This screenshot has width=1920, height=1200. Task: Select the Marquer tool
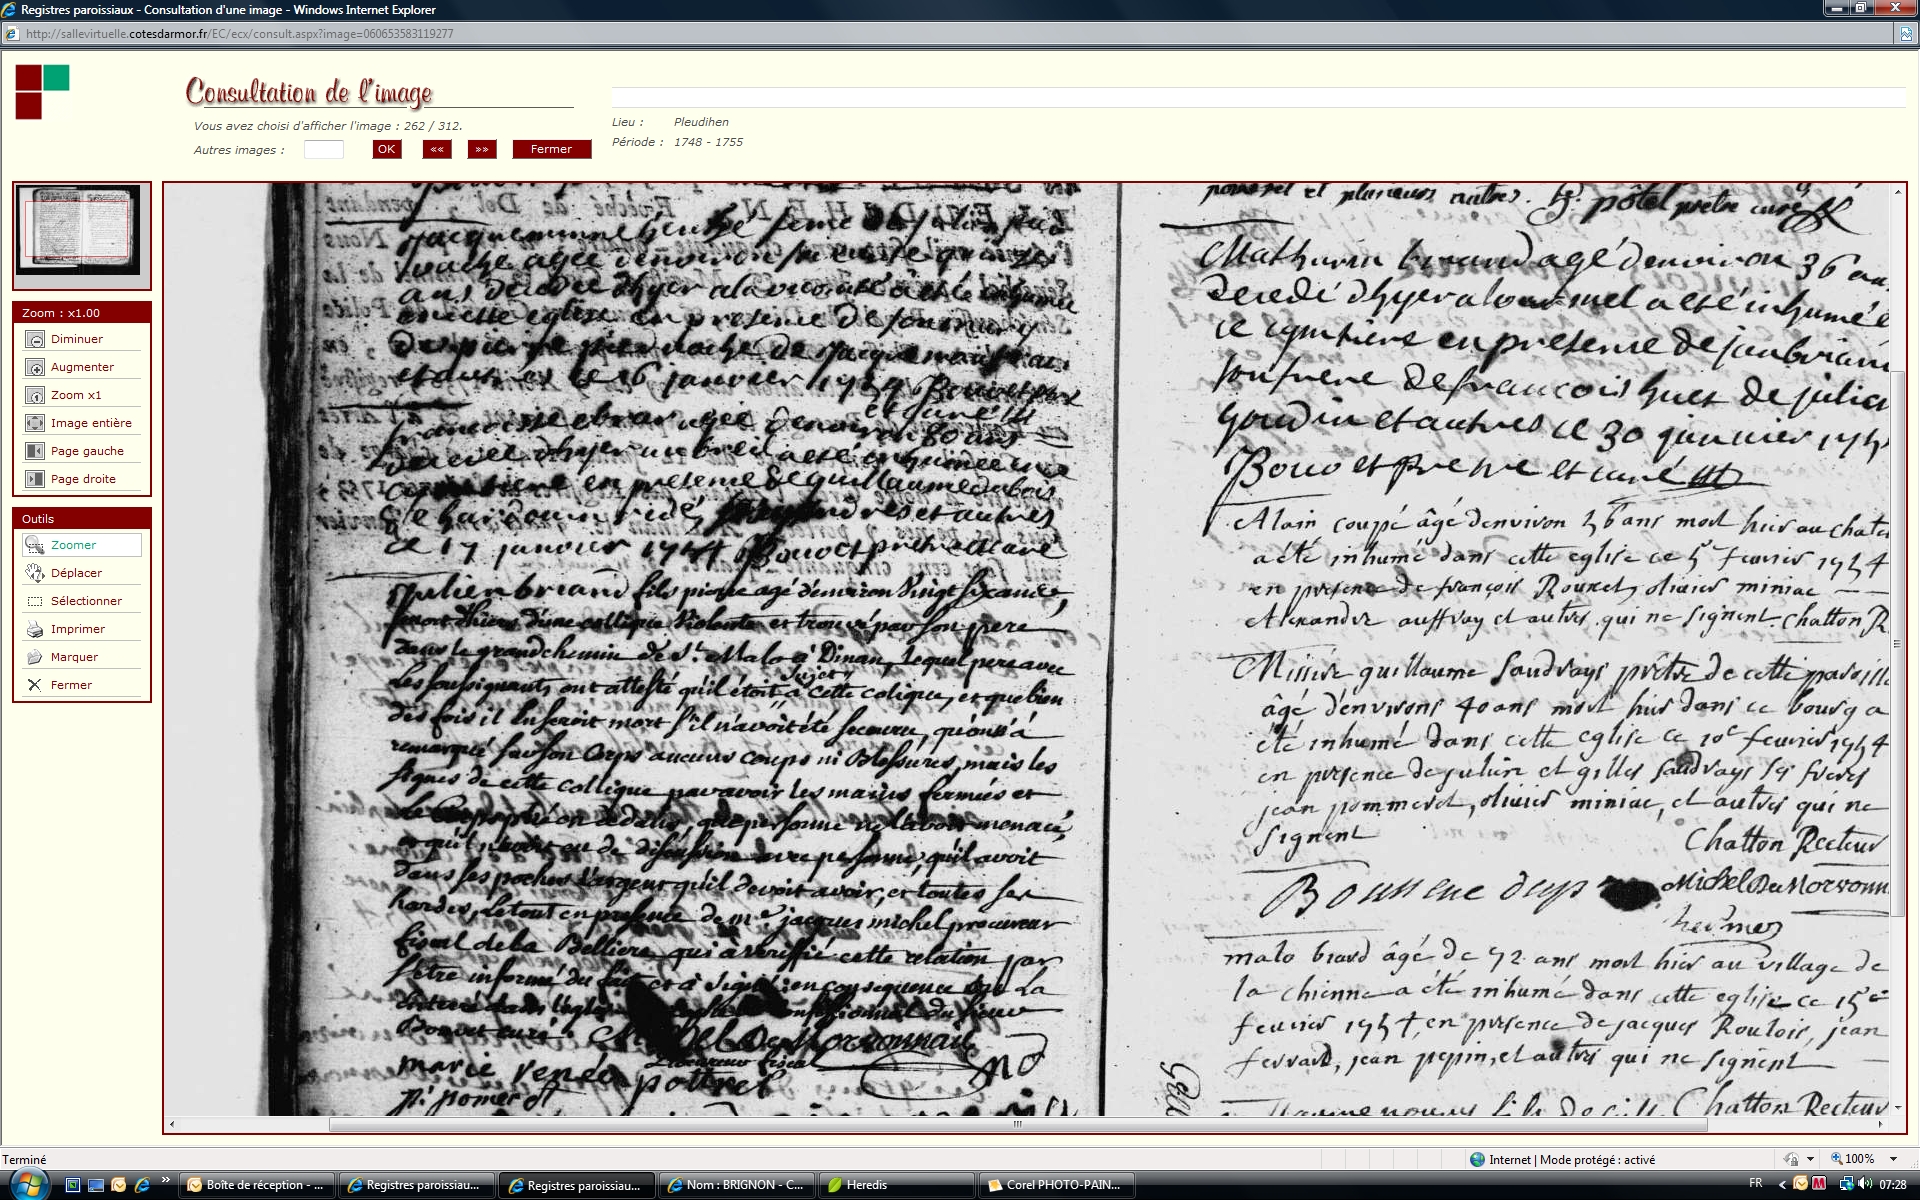coord(35,657)
